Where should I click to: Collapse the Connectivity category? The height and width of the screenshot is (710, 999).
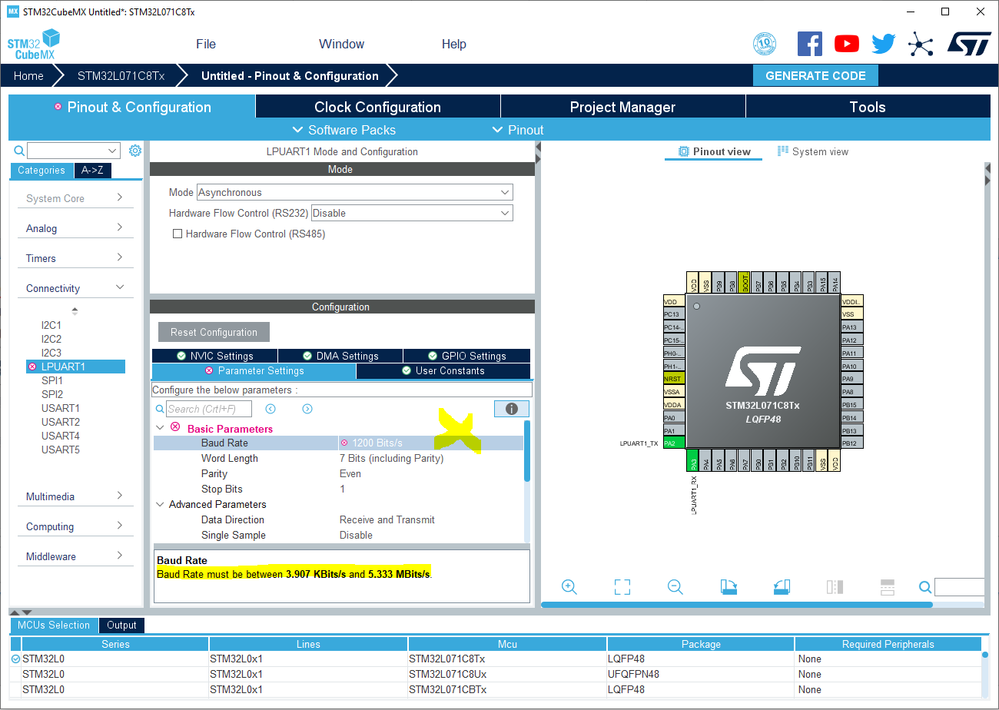(75, 288)
